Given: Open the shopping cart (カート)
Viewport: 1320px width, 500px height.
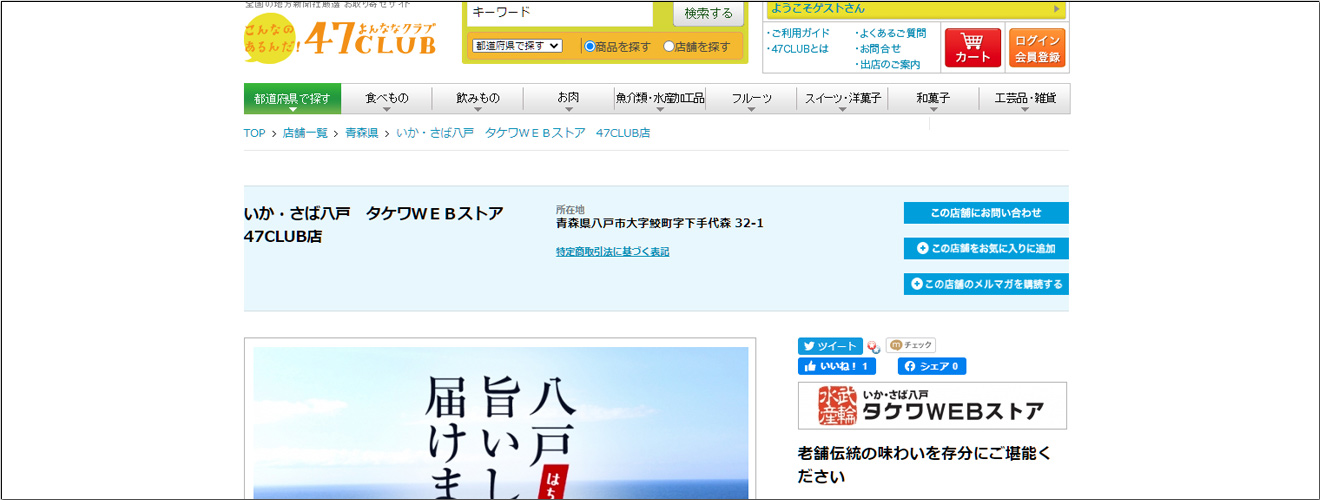Looking at the screenshot, I should [x=973, y=48].
